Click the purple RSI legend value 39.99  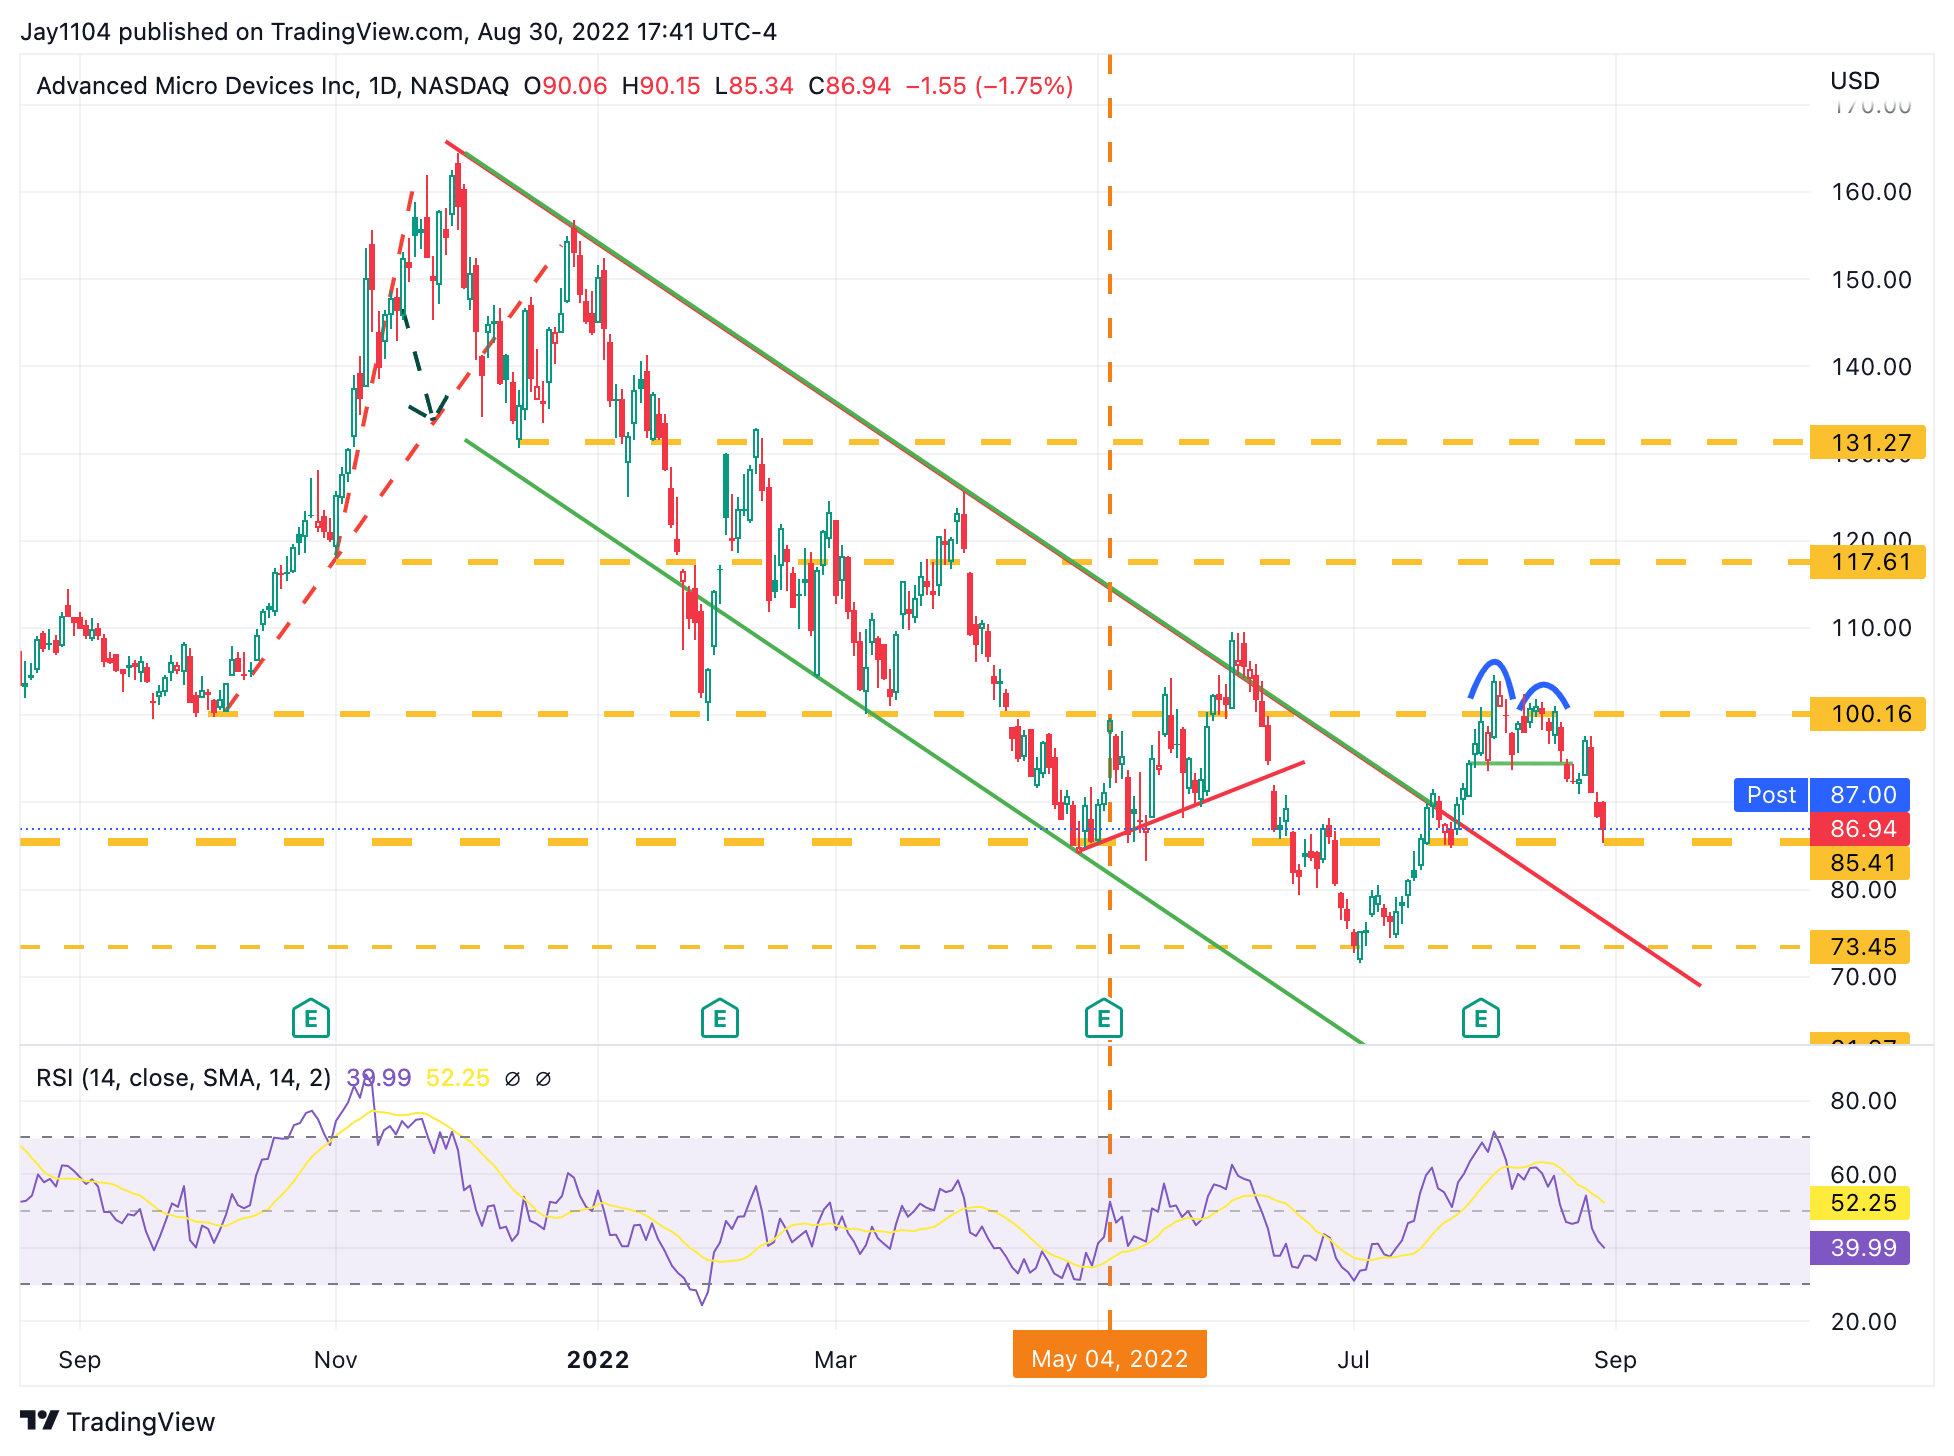pyautogui.click(x=379, y=1078)
